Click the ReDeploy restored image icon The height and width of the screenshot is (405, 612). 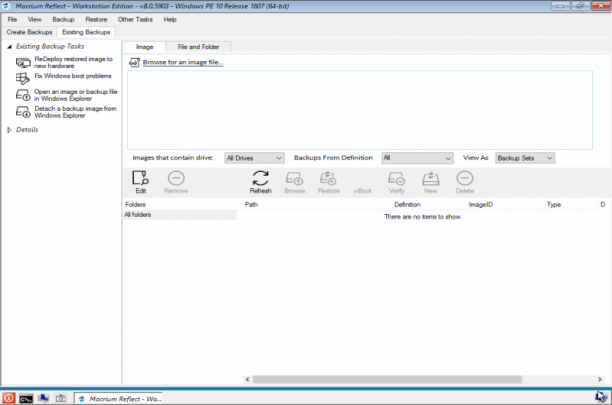pos(23,63)
